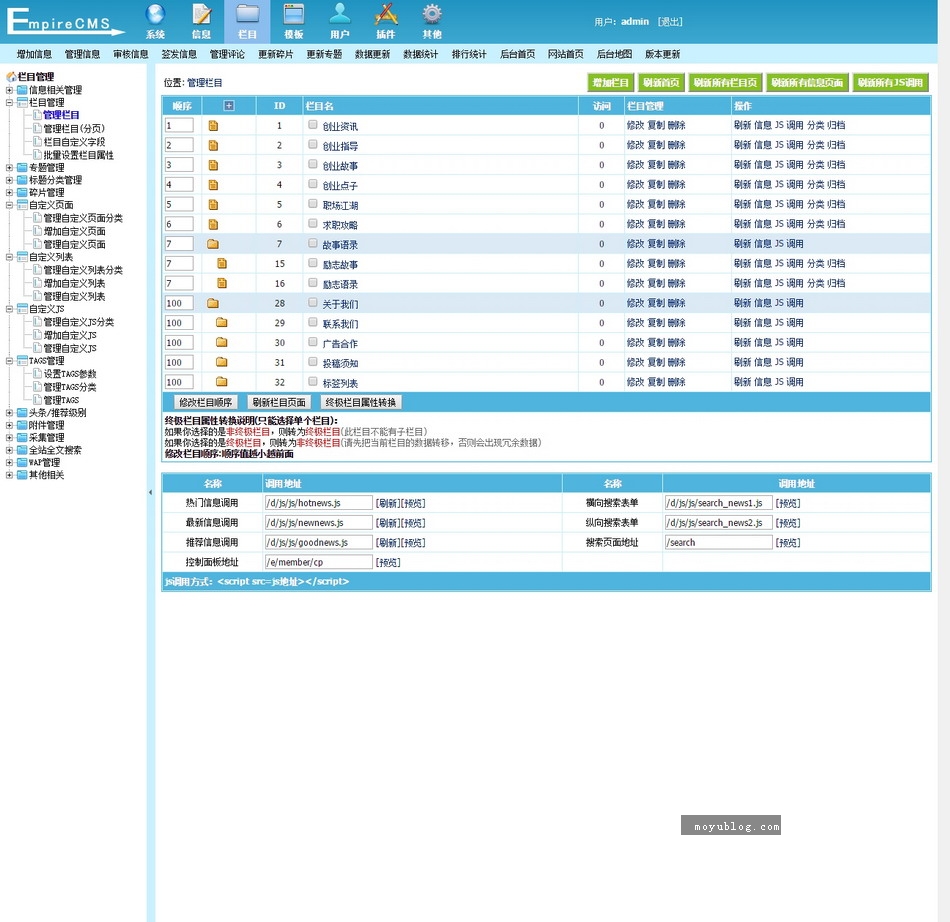Click the file icon for 励志语录 row

coord(222,284)
